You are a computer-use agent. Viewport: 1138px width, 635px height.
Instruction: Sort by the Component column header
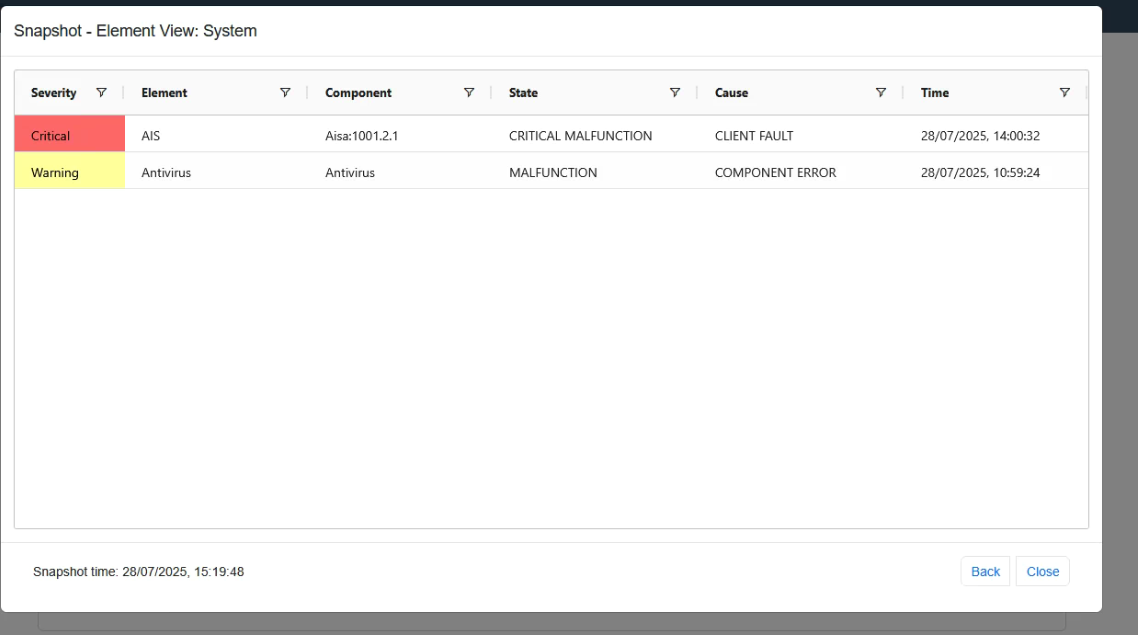click(x=359, y=93)
